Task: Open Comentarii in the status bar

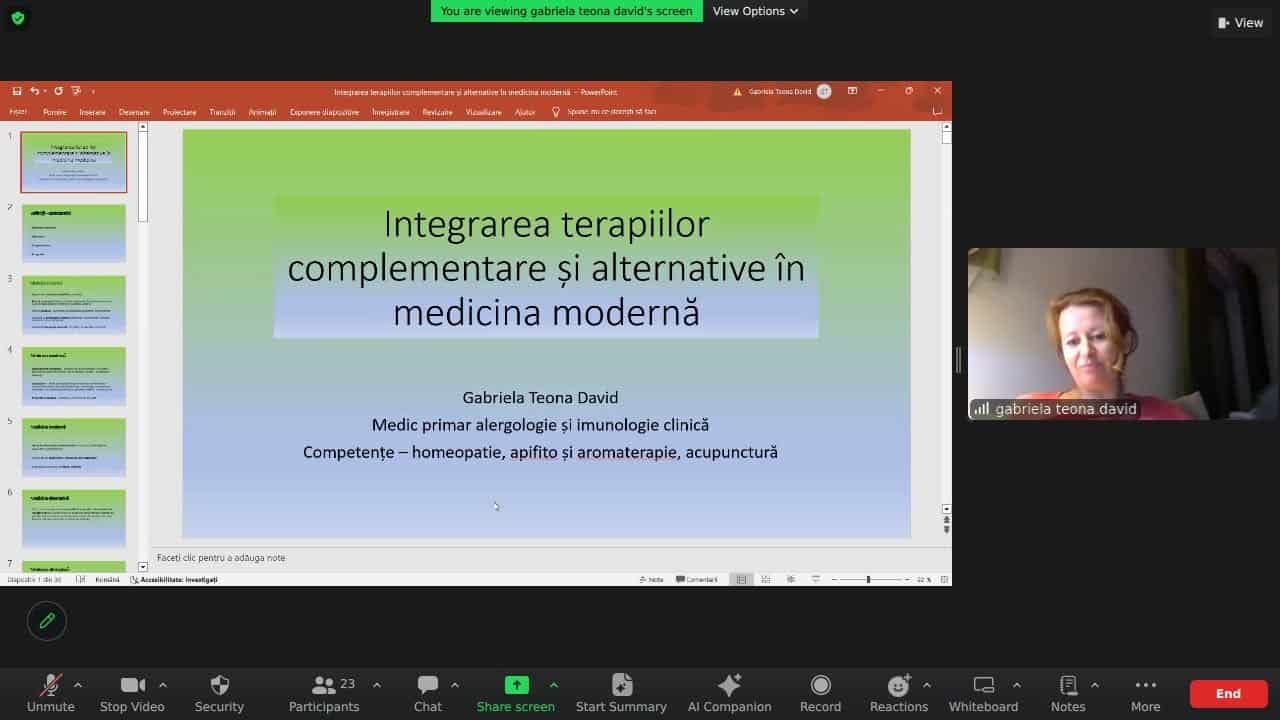Action: [697, 579]
